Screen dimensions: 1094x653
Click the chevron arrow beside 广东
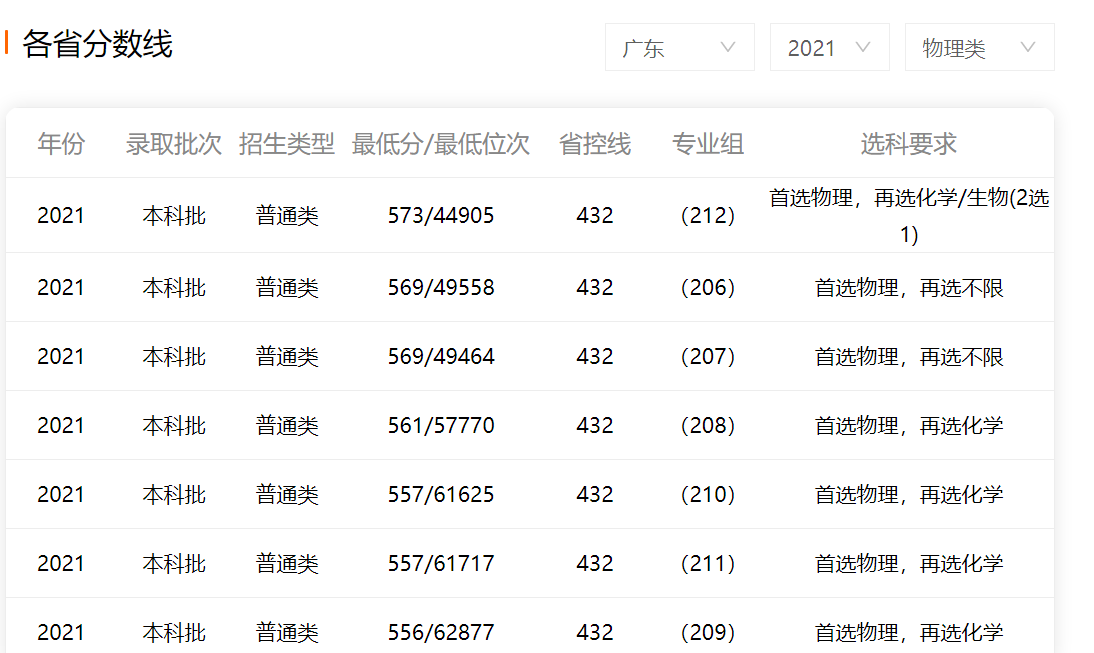point(728,47)
